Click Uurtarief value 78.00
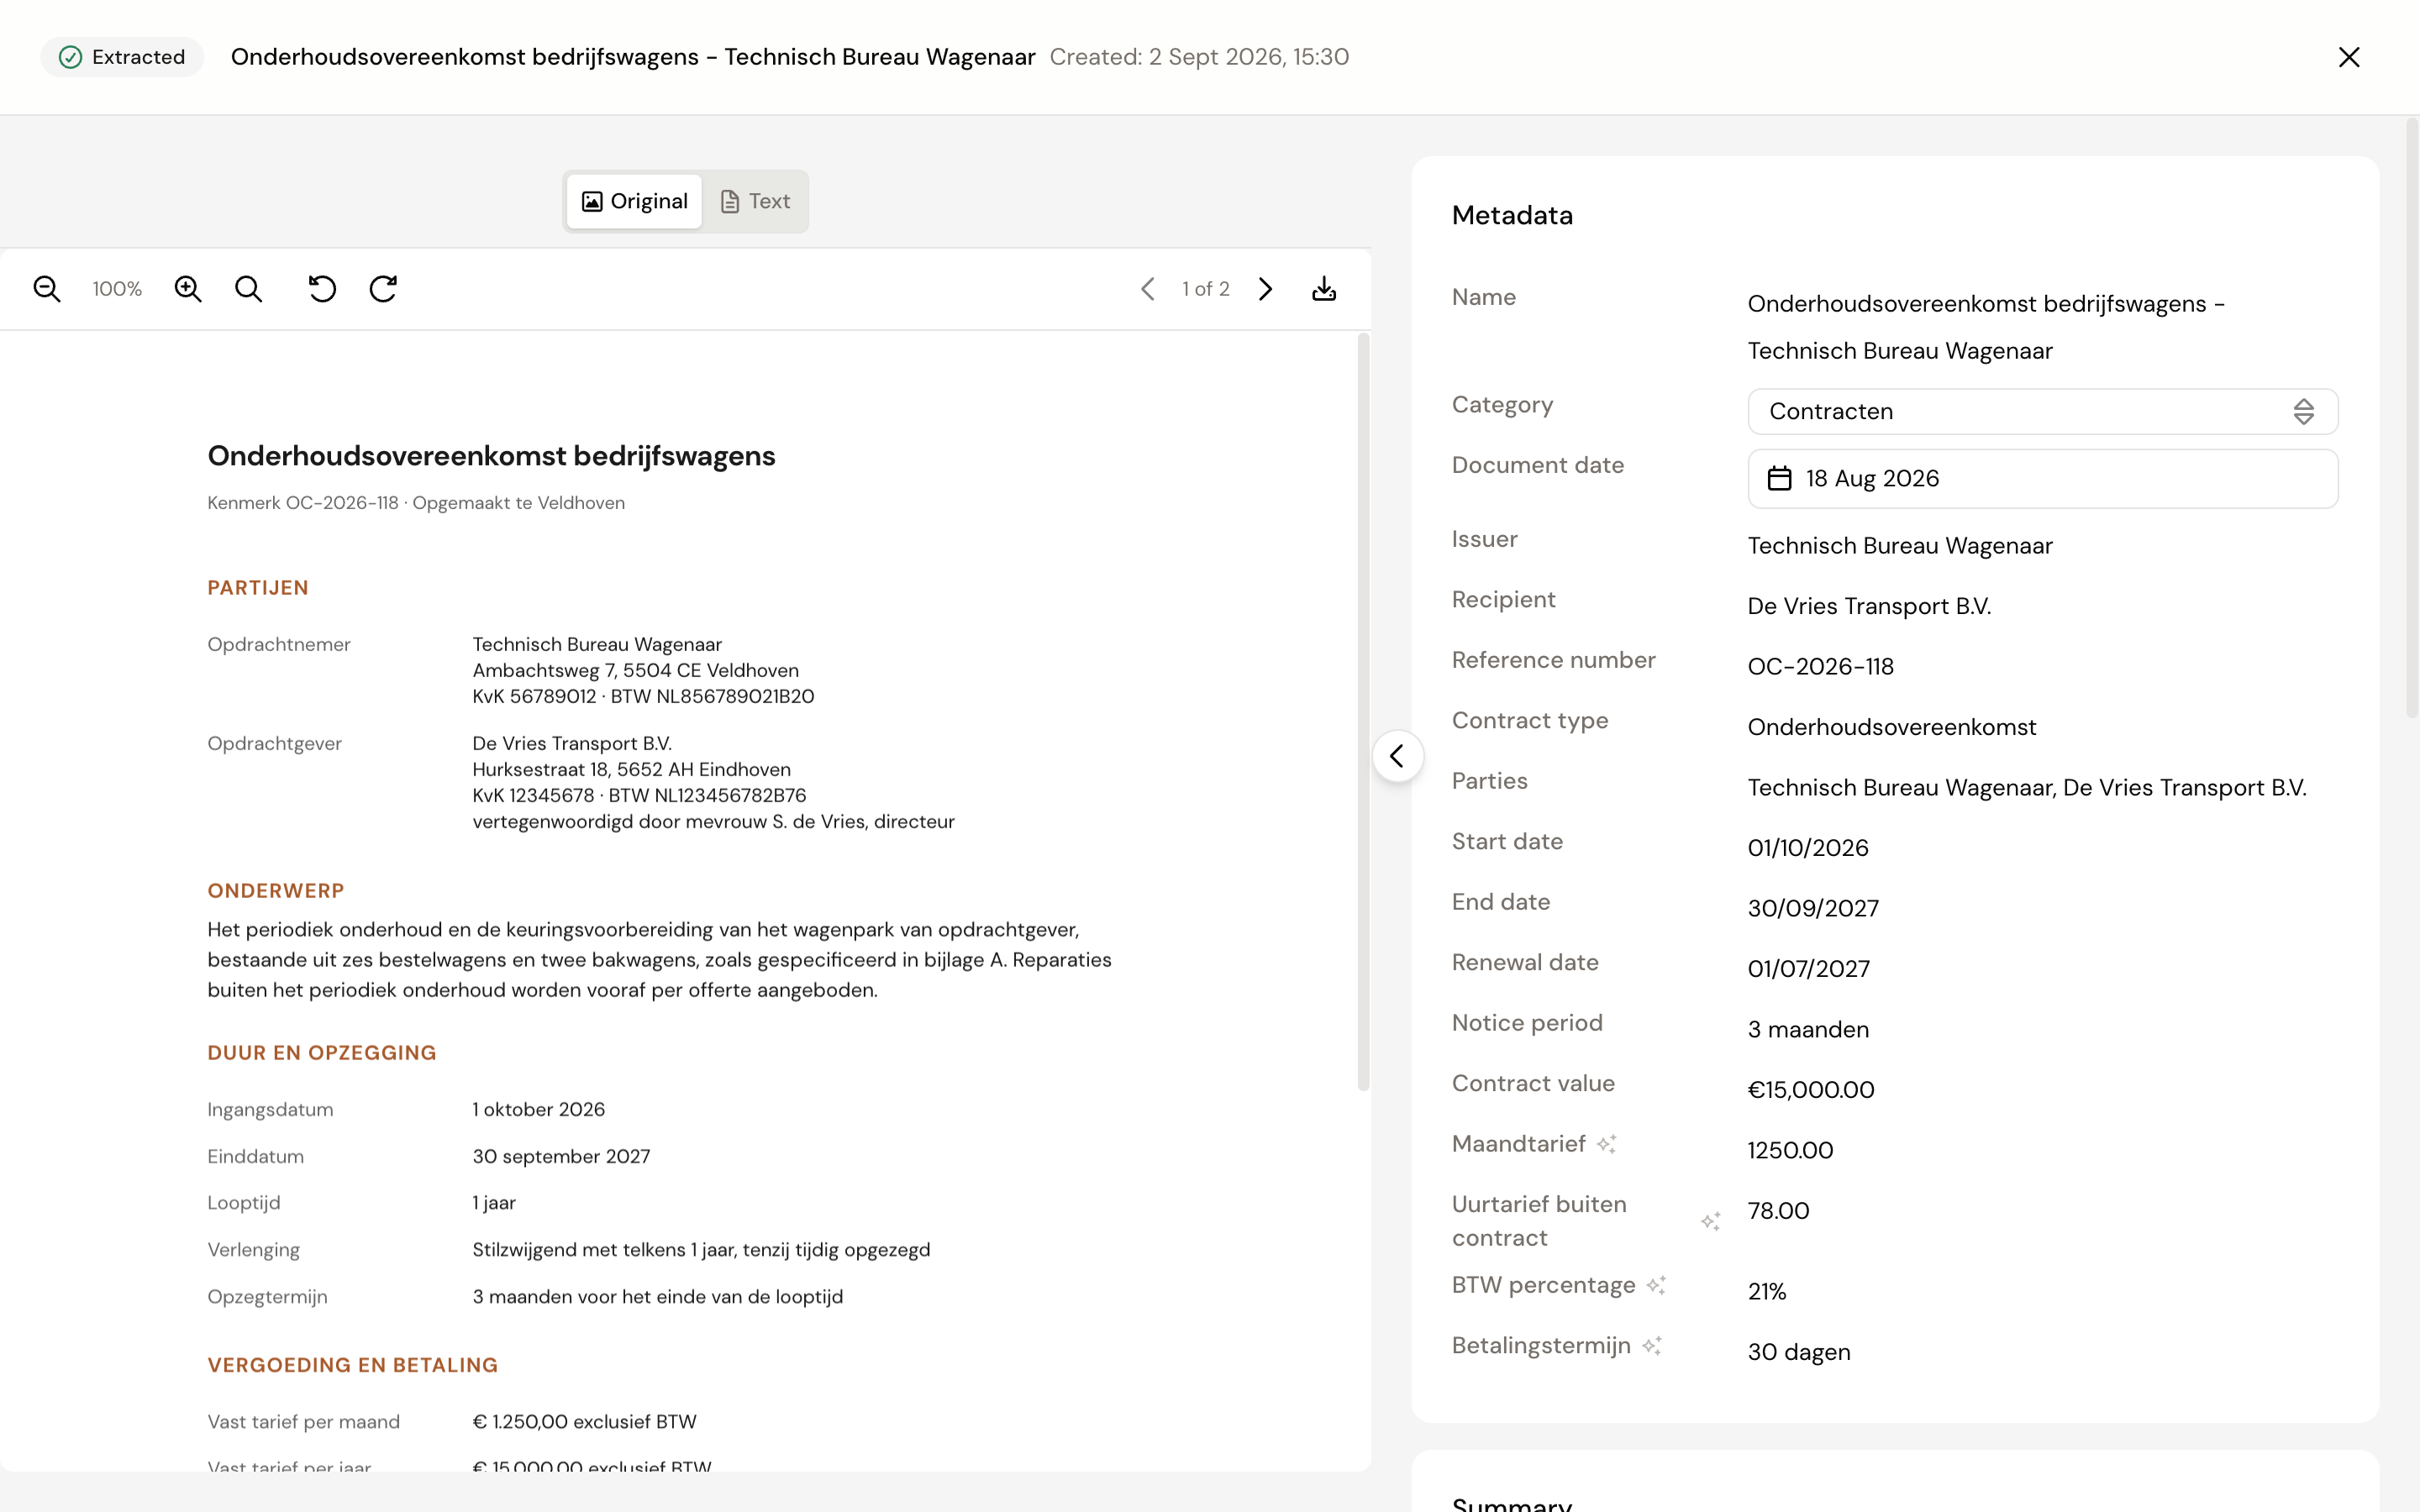2420x1512 pixels. coord(1778,1212)
